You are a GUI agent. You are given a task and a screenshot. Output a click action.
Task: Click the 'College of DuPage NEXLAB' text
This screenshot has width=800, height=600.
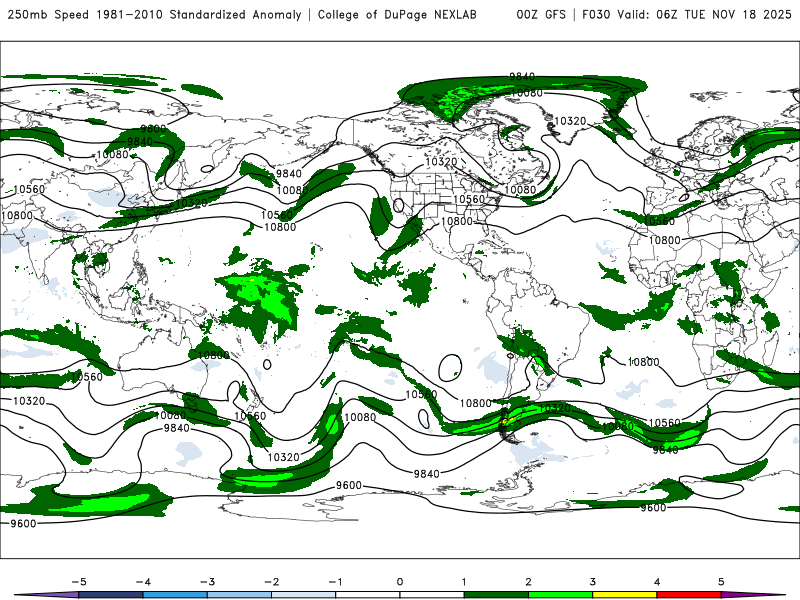click(397, 14)
